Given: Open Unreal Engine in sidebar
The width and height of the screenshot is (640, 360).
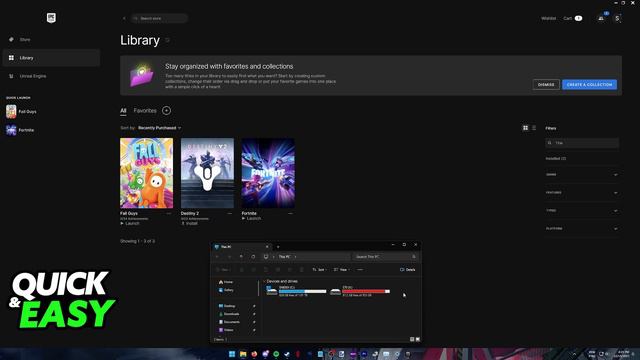Looking at the screenshot, I should (51, 76).
